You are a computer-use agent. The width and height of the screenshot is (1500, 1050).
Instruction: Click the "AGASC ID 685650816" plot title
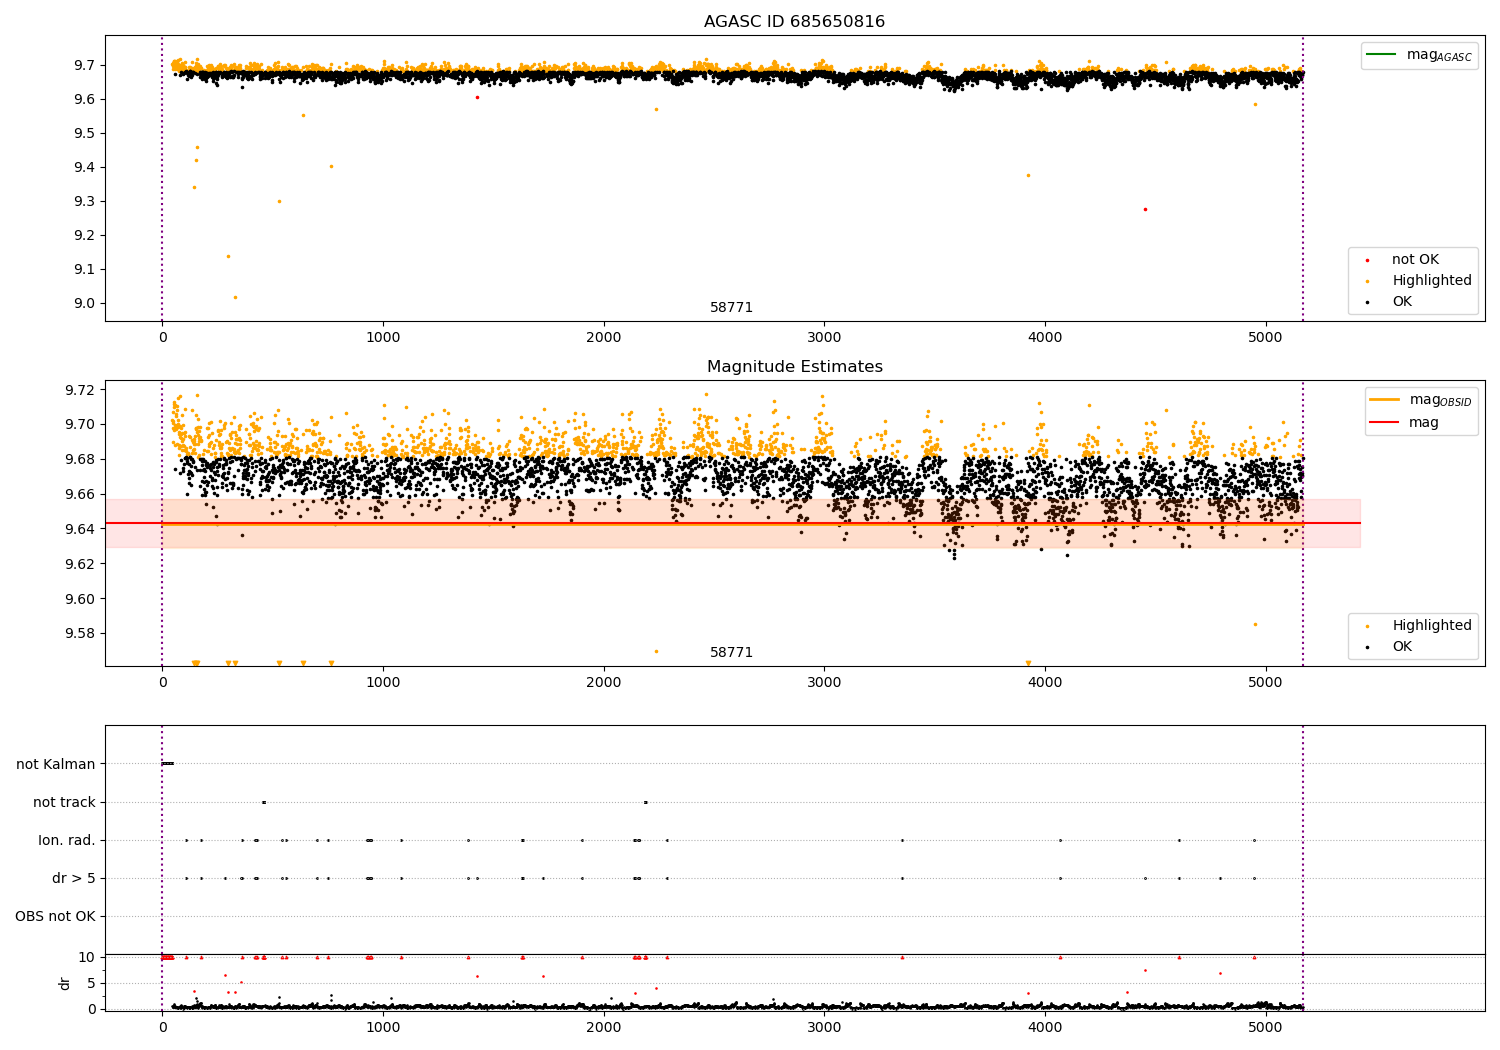click(794, 22)
